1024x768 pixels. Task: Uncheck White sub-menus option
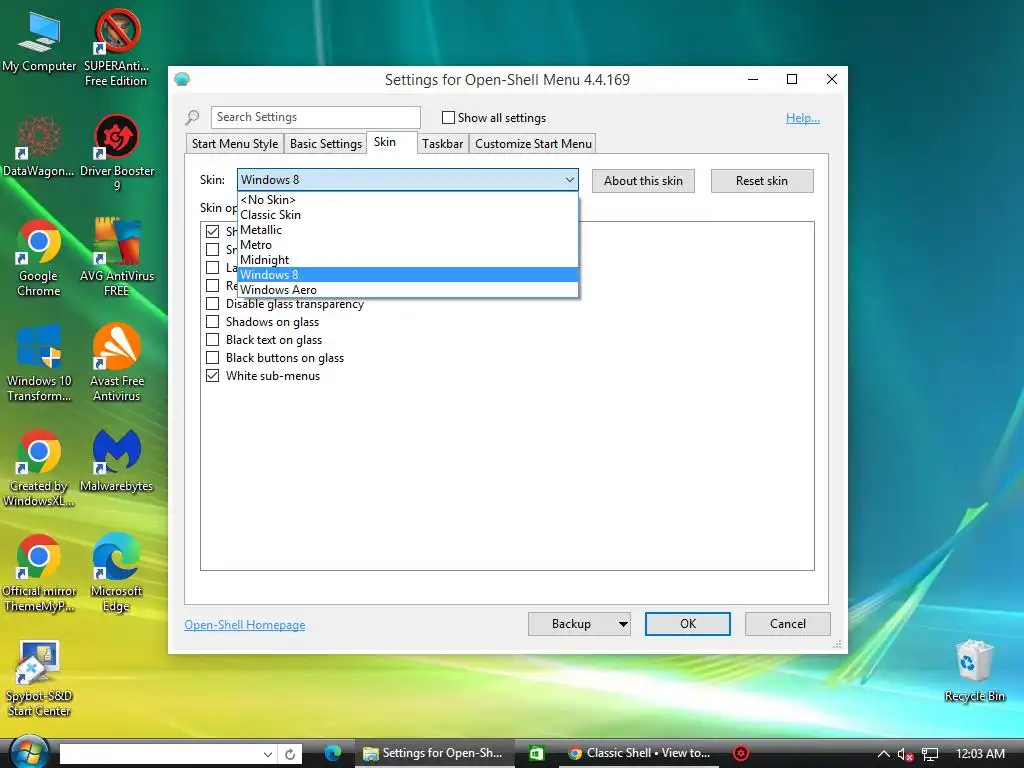point(212,376)
